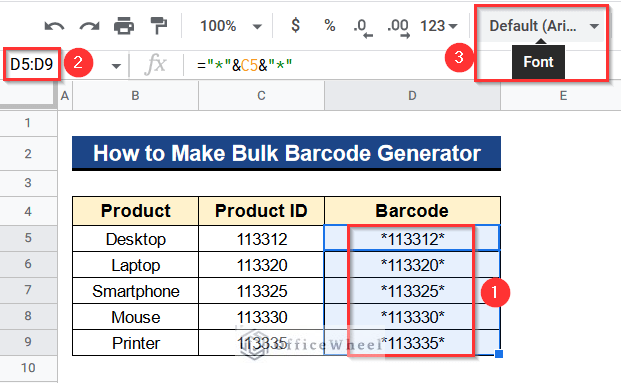The image size is (621, 383).
Task: Increase decimal places button
Action: tap(398, 28)
